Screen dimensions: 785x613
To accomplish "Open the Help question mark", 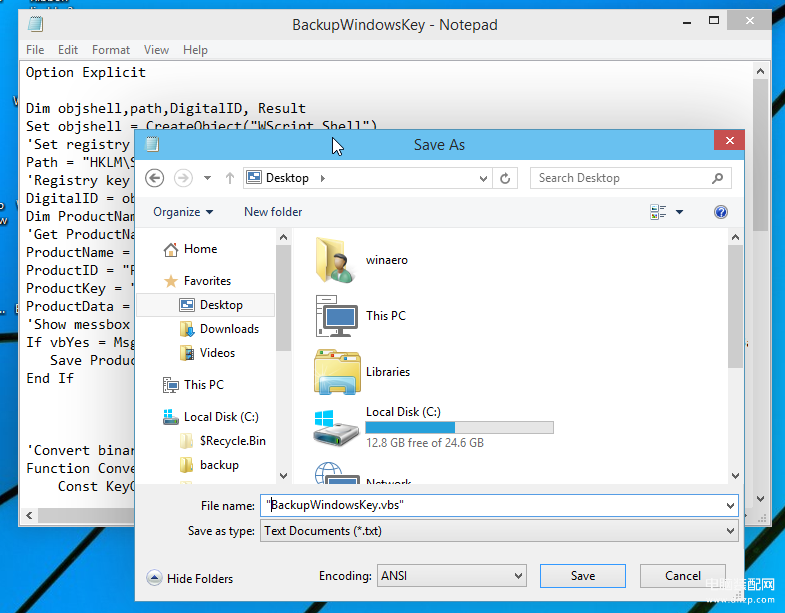I will 721,212.
